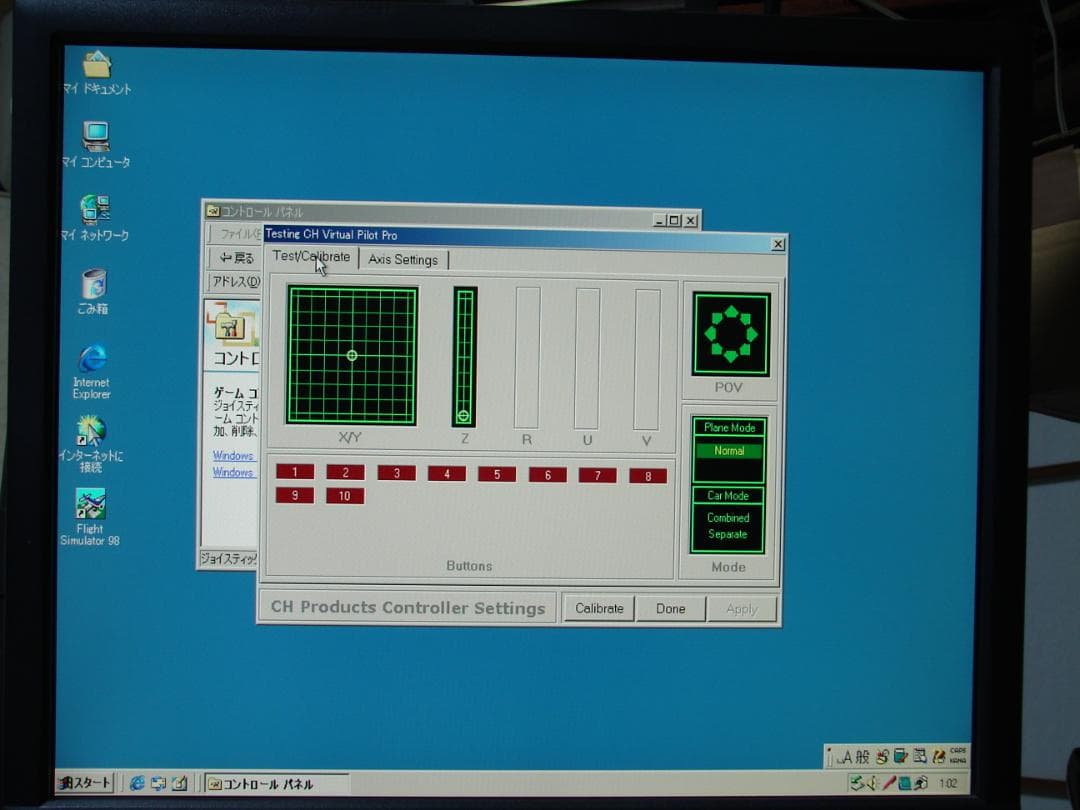Select Combined under Car Mode
The width and height of the screenshot is (1080, 810).
(x=728, y=518)
